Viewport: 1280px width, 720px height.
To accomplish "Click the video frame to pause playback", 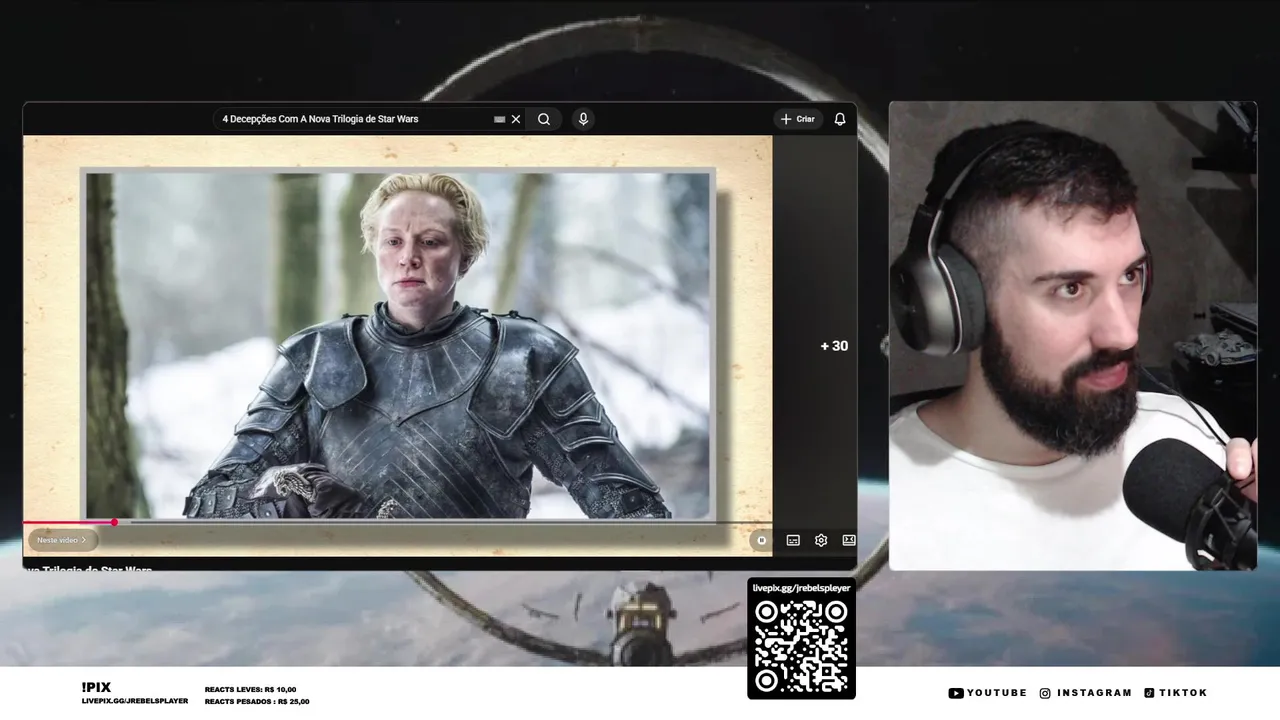I will coord(398,345).
